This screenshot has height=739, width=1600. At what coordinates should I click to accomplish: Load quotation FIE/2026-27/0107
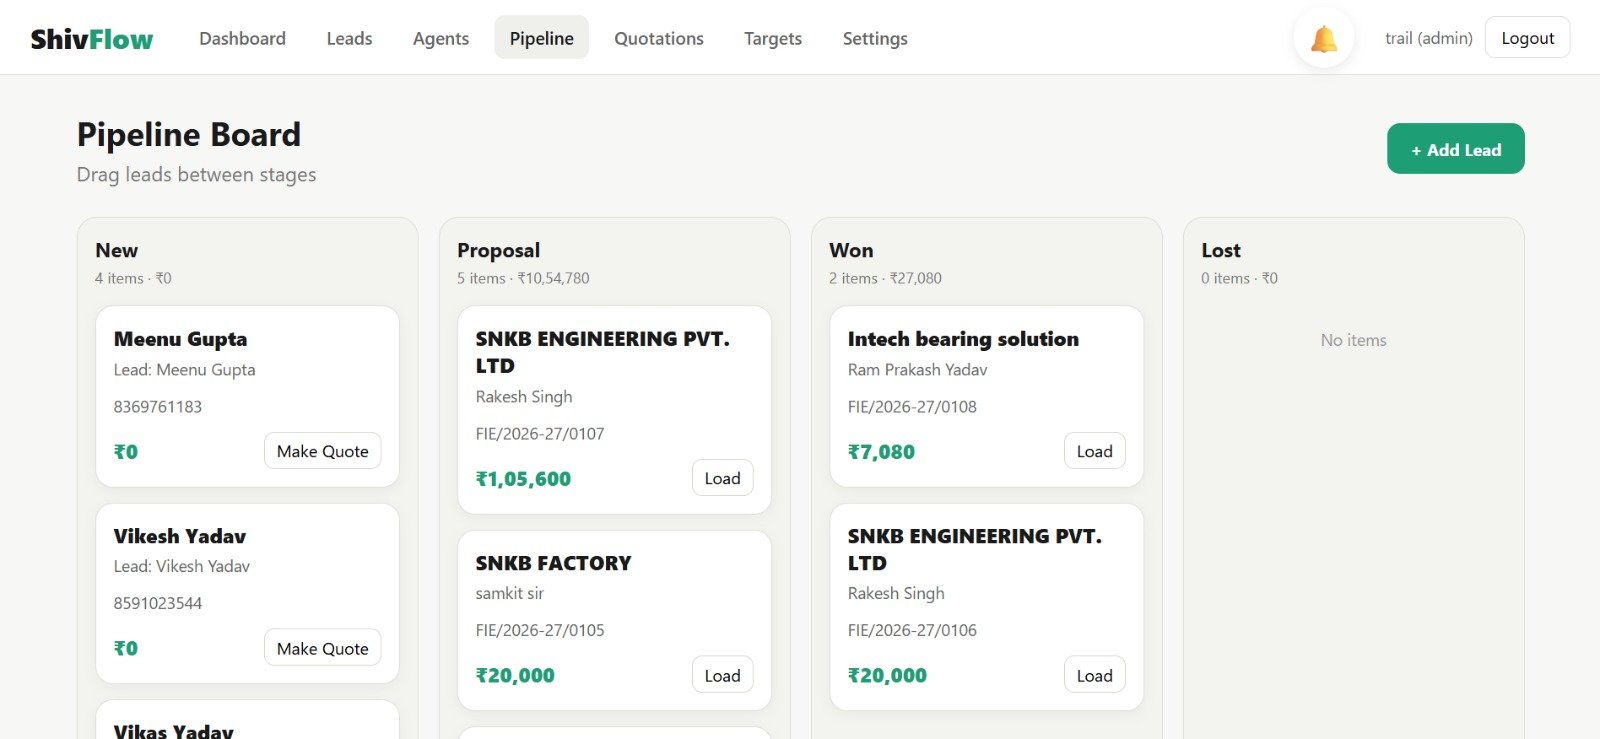coord(722,478)
